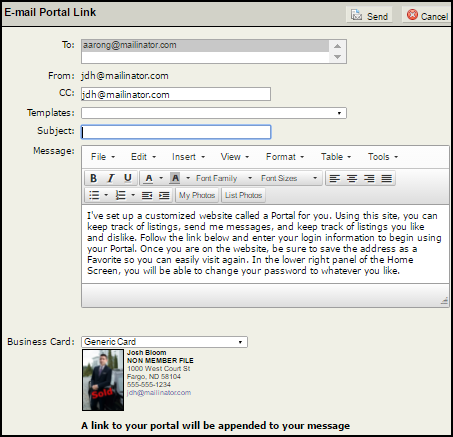Viewport: 453px width, 437px height.
Task: Toggle Italic formatting
Action: point(111,178)
